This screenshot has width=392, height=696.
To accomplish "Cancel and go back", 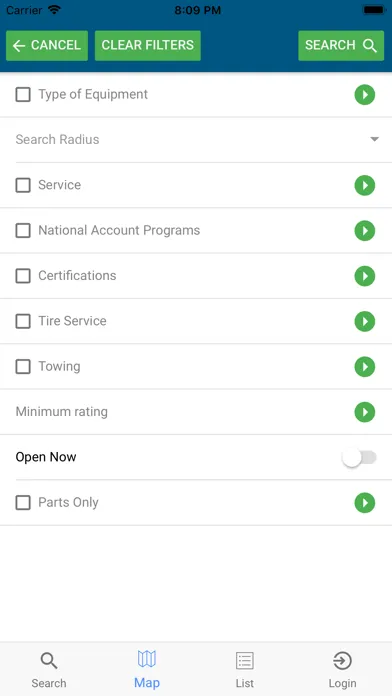I will 47,45.
